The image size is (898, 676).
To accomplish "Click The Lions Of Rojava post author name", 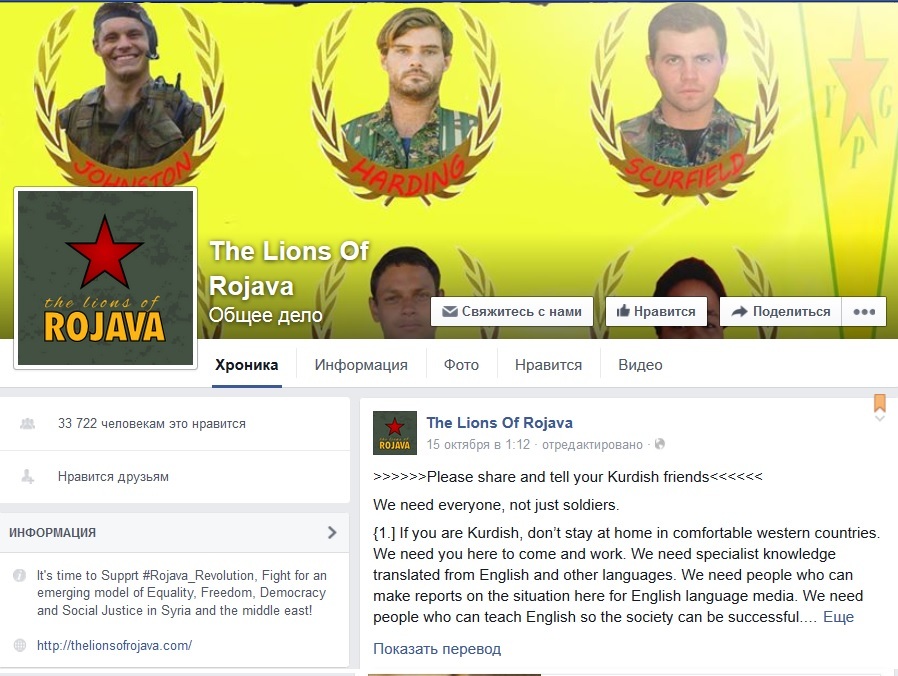I will click(499, 423).
